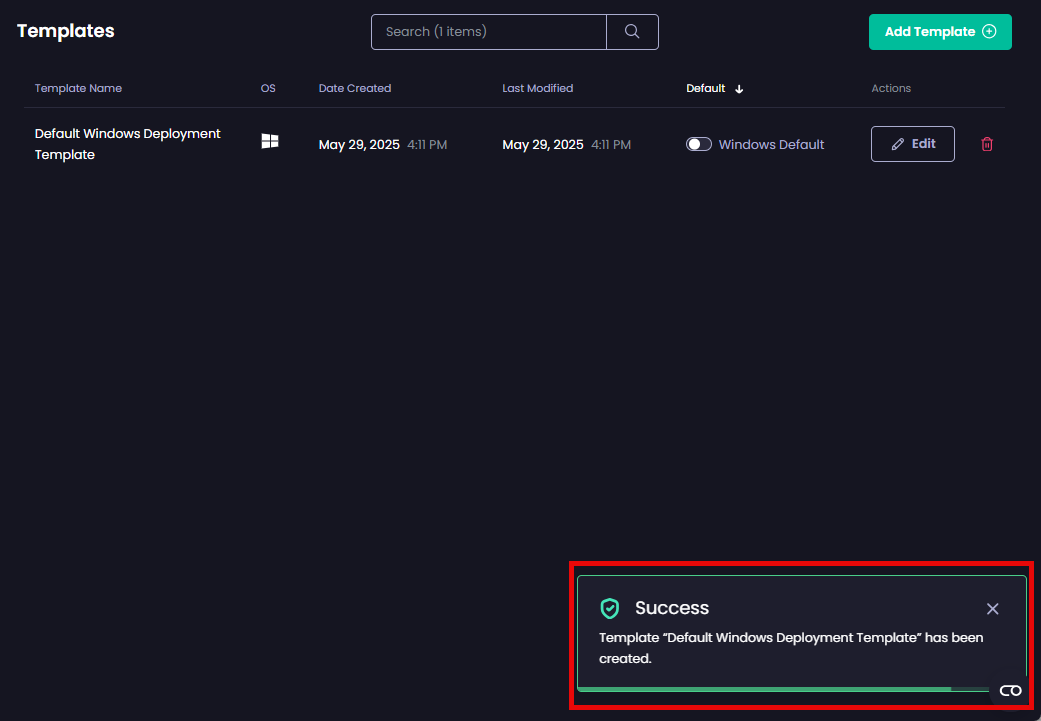
Task: Click the link-shaped widget icon below the notification
Action: (x=1010, y=691)
